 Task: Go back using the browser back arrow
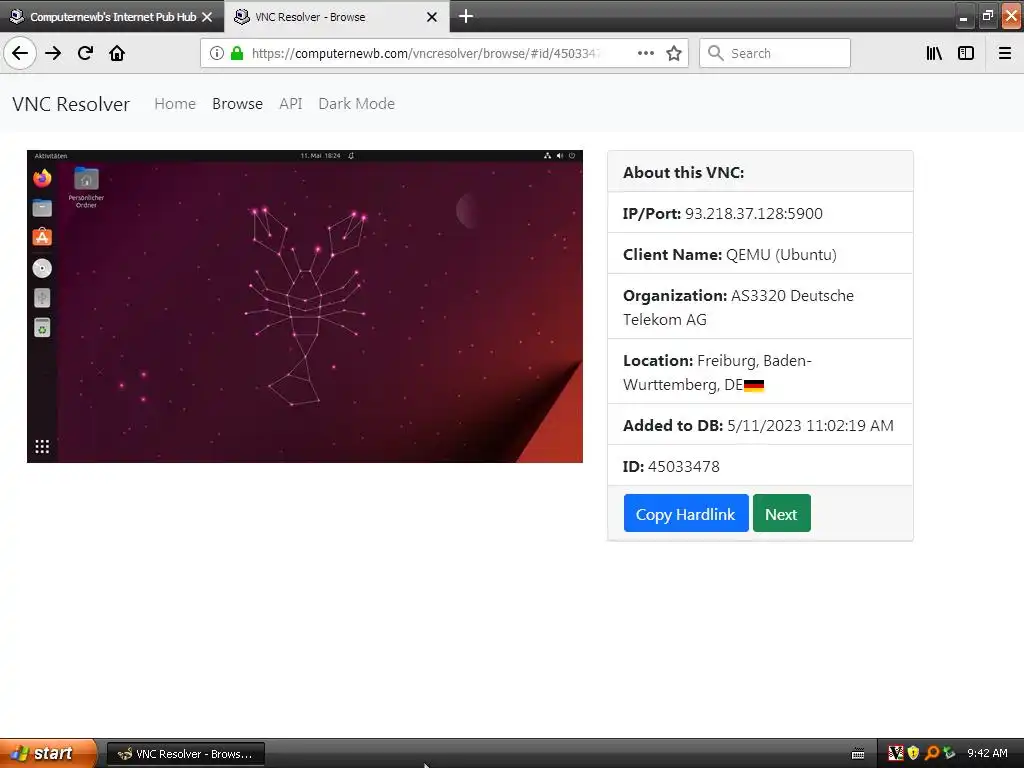tap(20, 53)
